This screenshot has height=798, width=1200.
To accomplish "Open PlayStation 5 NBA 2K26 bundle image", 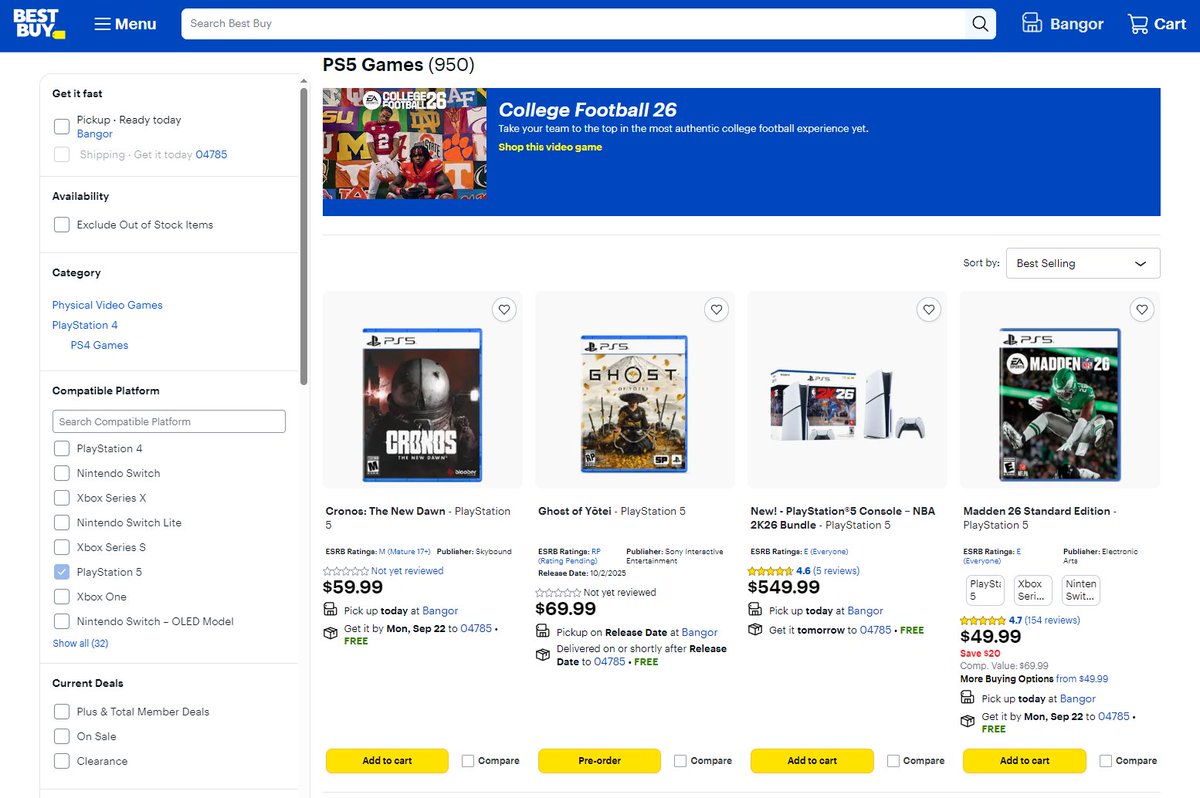I will click(x=847, y=404).
